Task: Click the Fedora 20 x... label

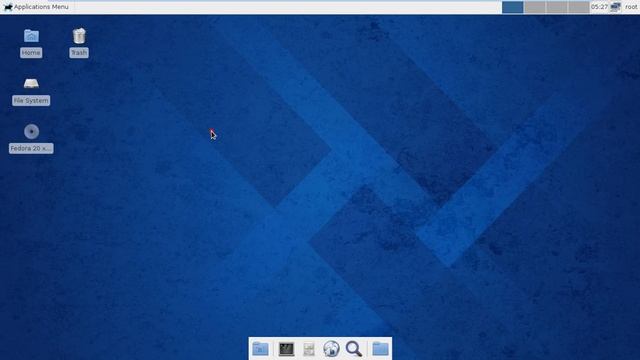Action: 31,148
